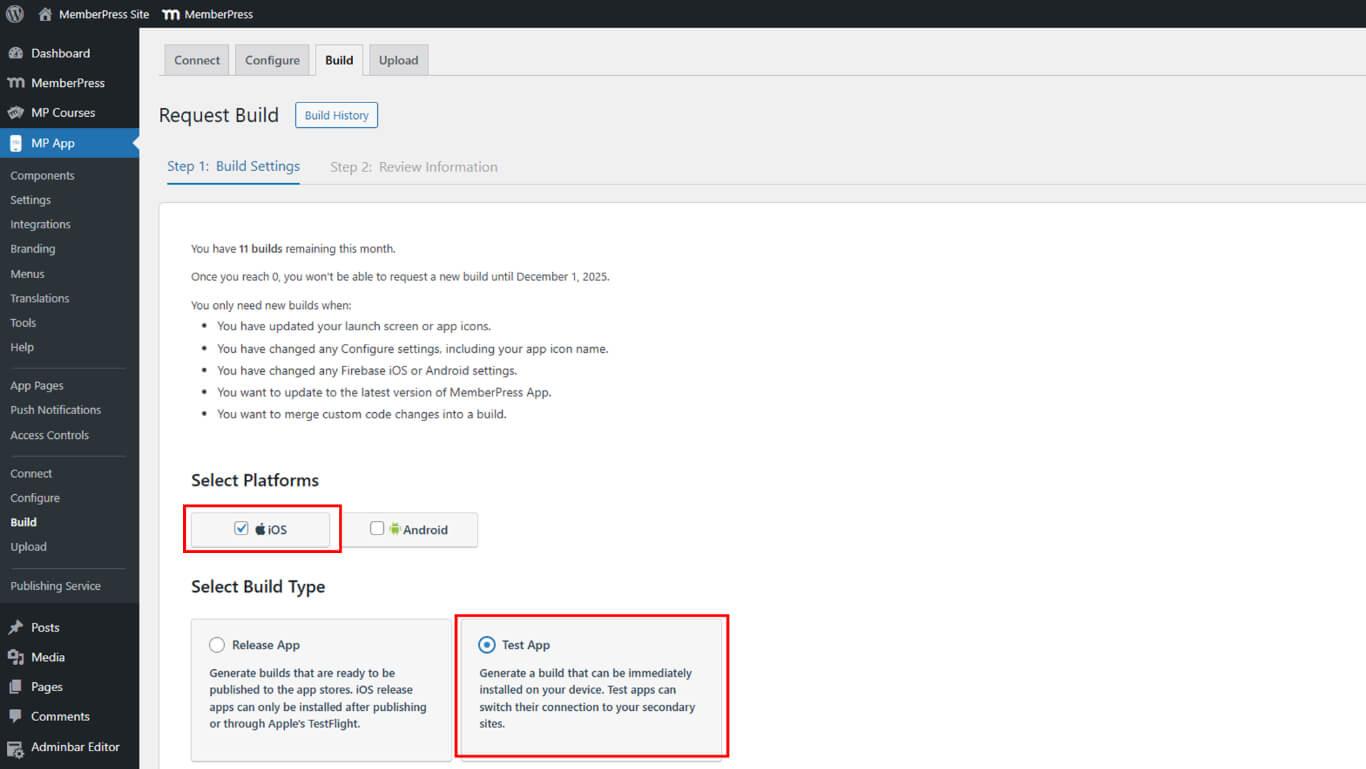Switch to the Configure tab

point(272,60)
